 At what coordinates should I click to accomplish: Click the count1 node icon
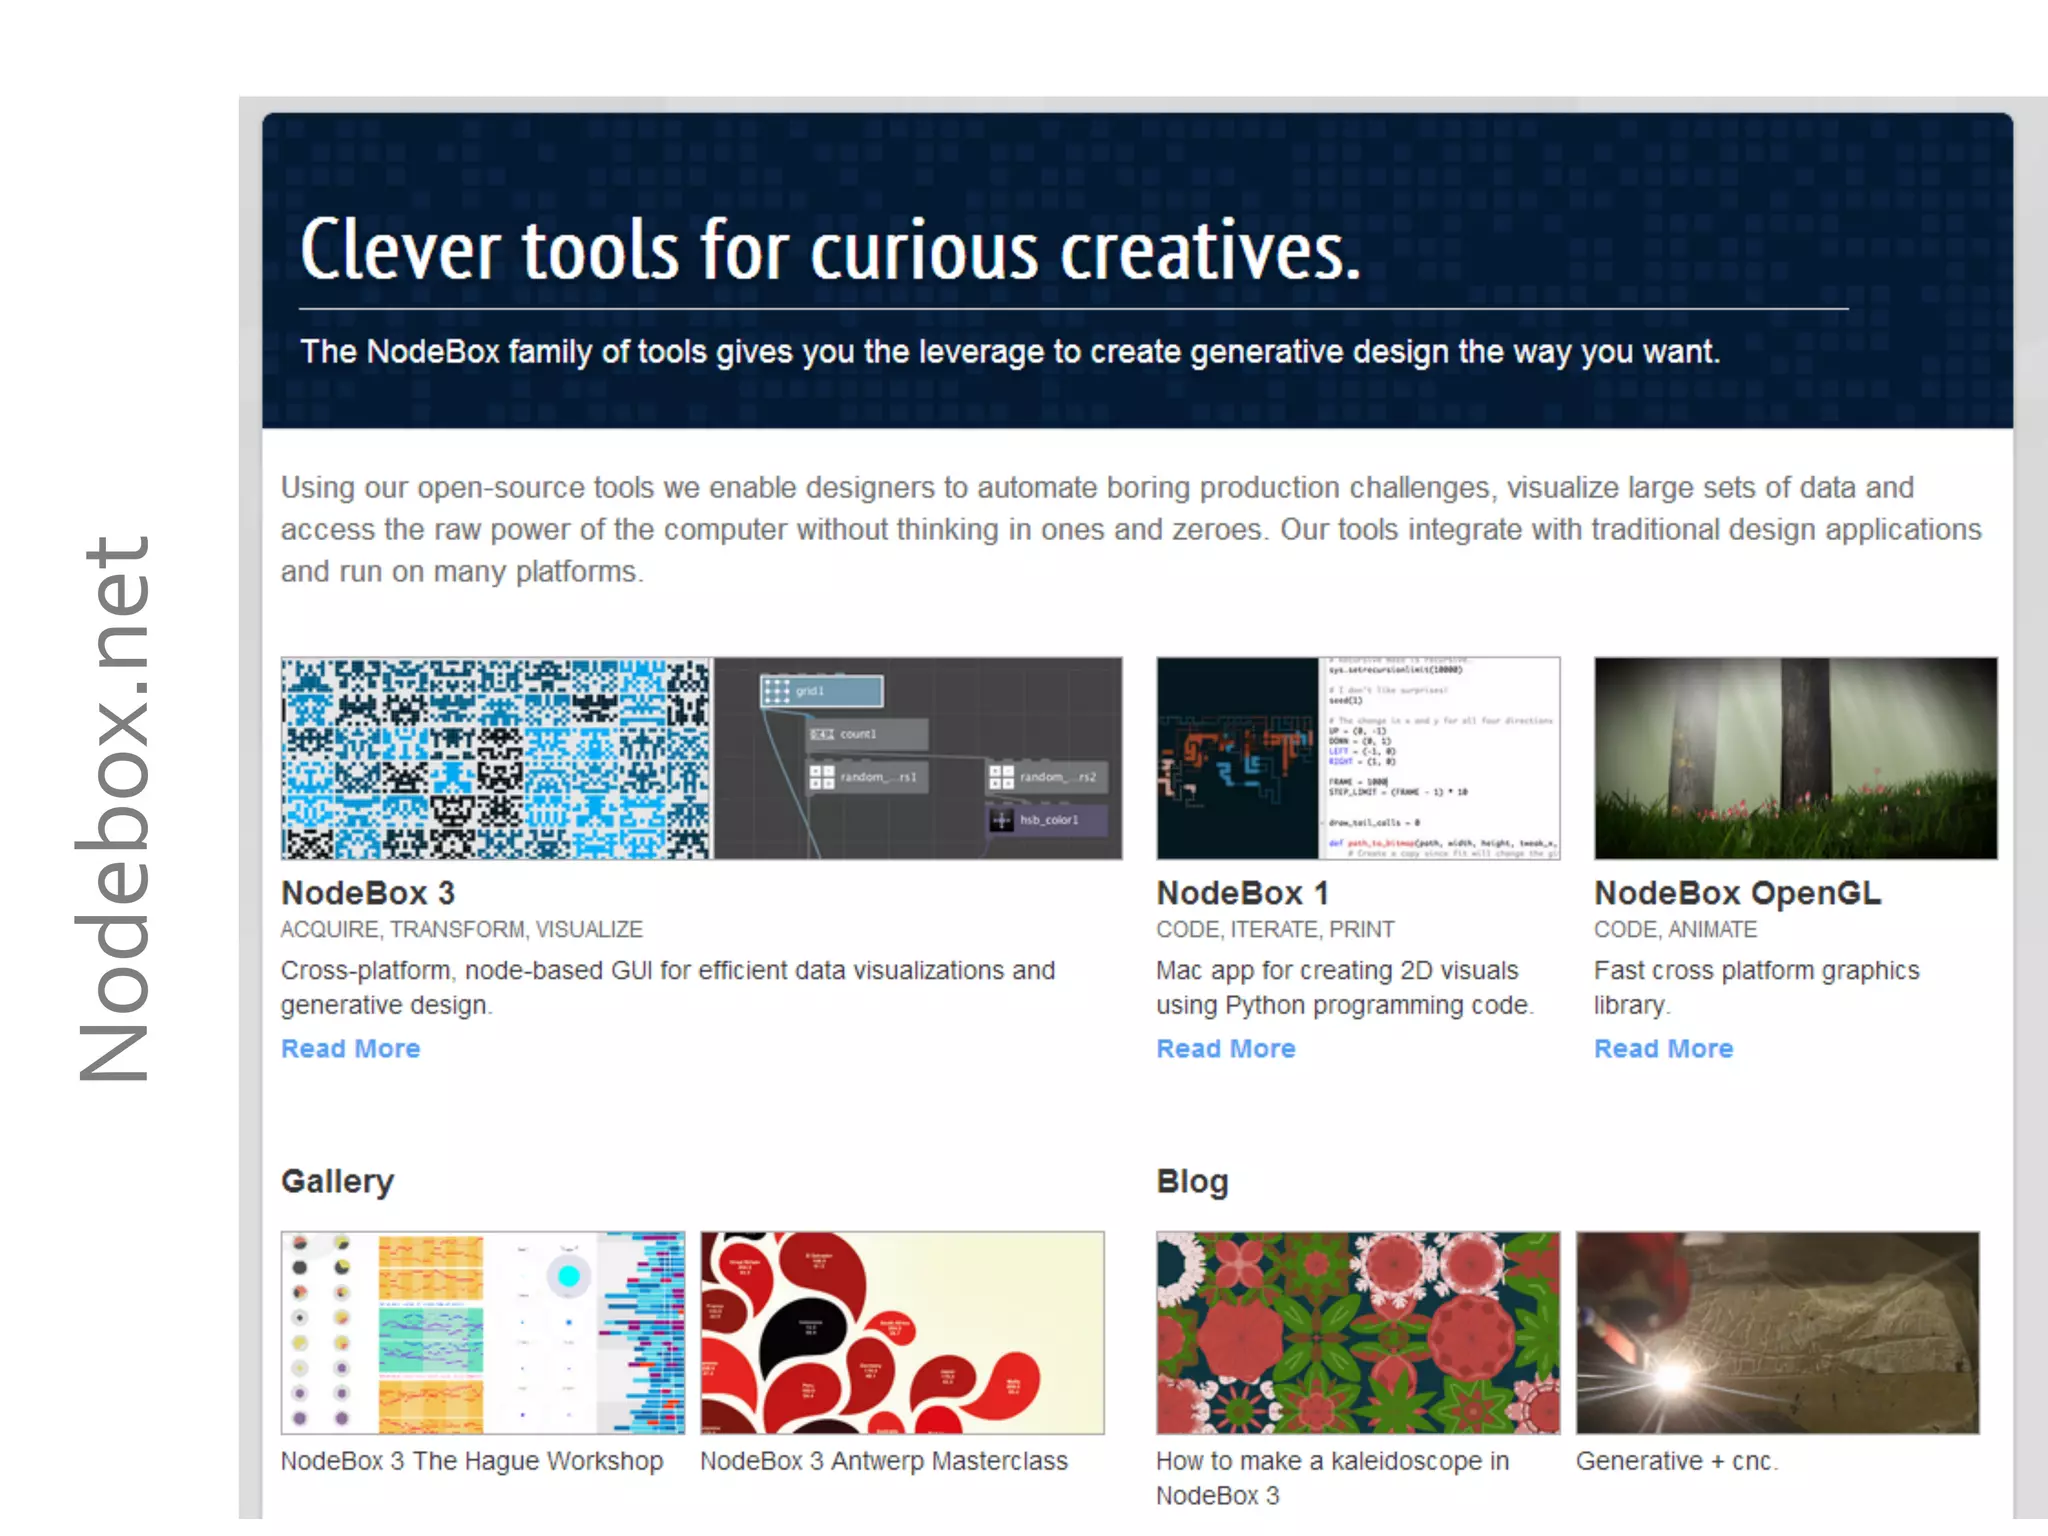point(822,734)
